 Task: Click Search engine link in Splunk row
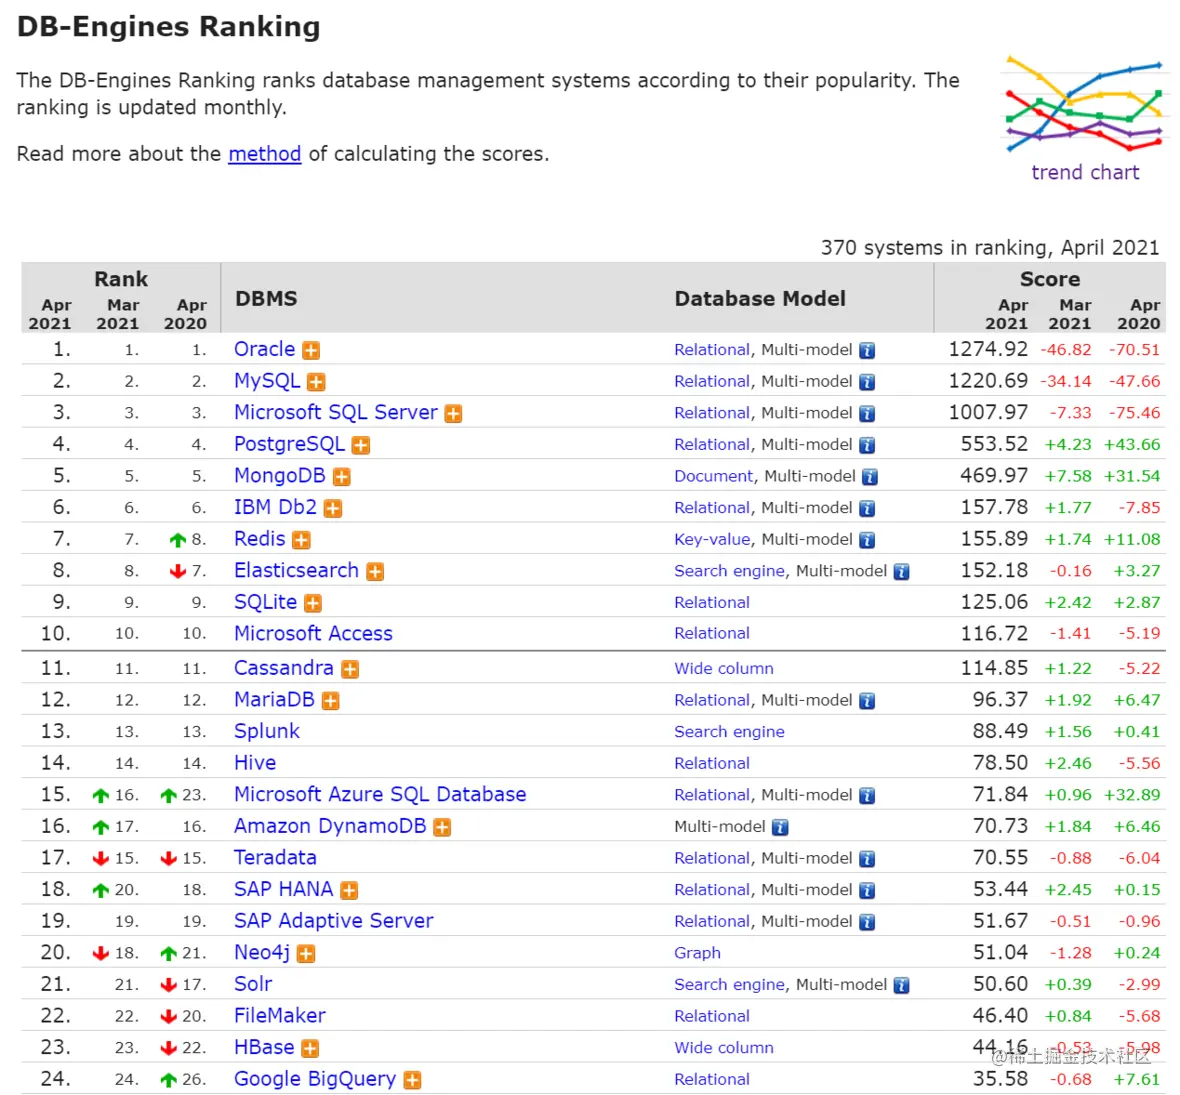click(x=729, y=732)
